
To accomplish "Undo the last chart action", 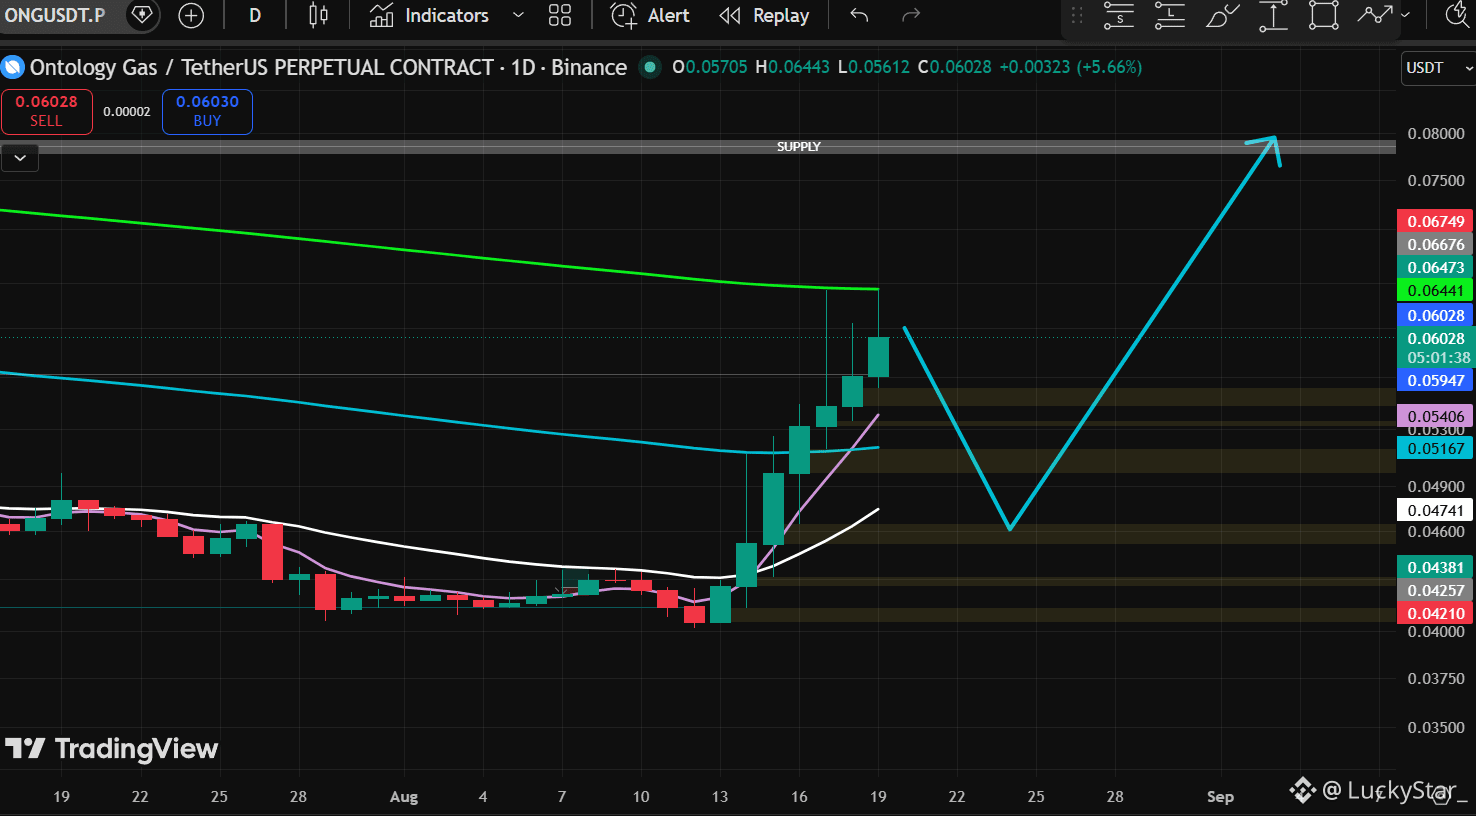I will click(859, 15).
